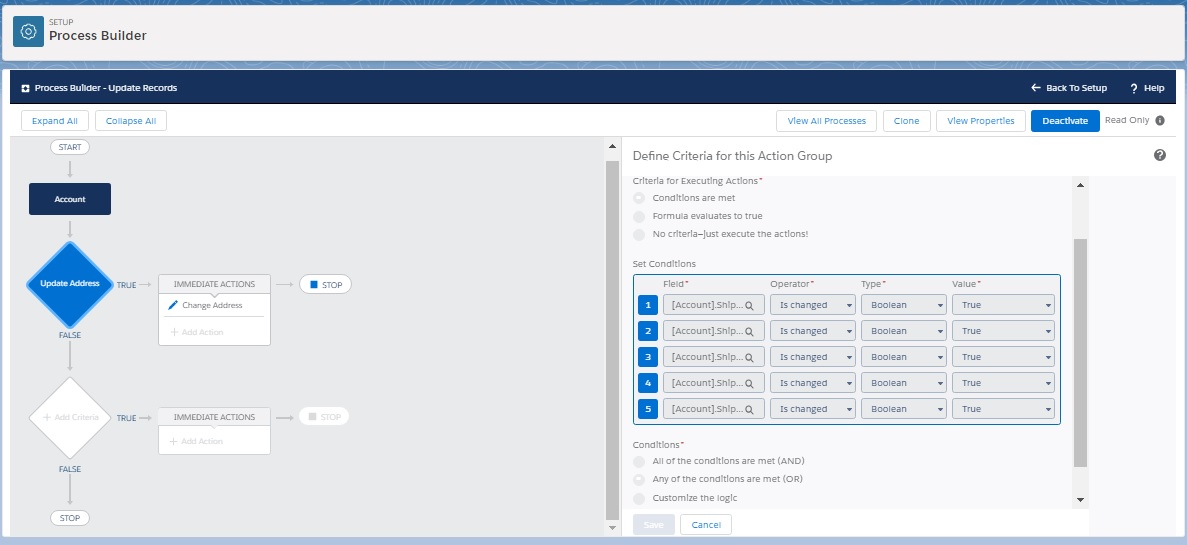Screen dimensions: 1187x545
Task: Click the criteria panel vertical scrollbar
Action: click(1080, 350)
